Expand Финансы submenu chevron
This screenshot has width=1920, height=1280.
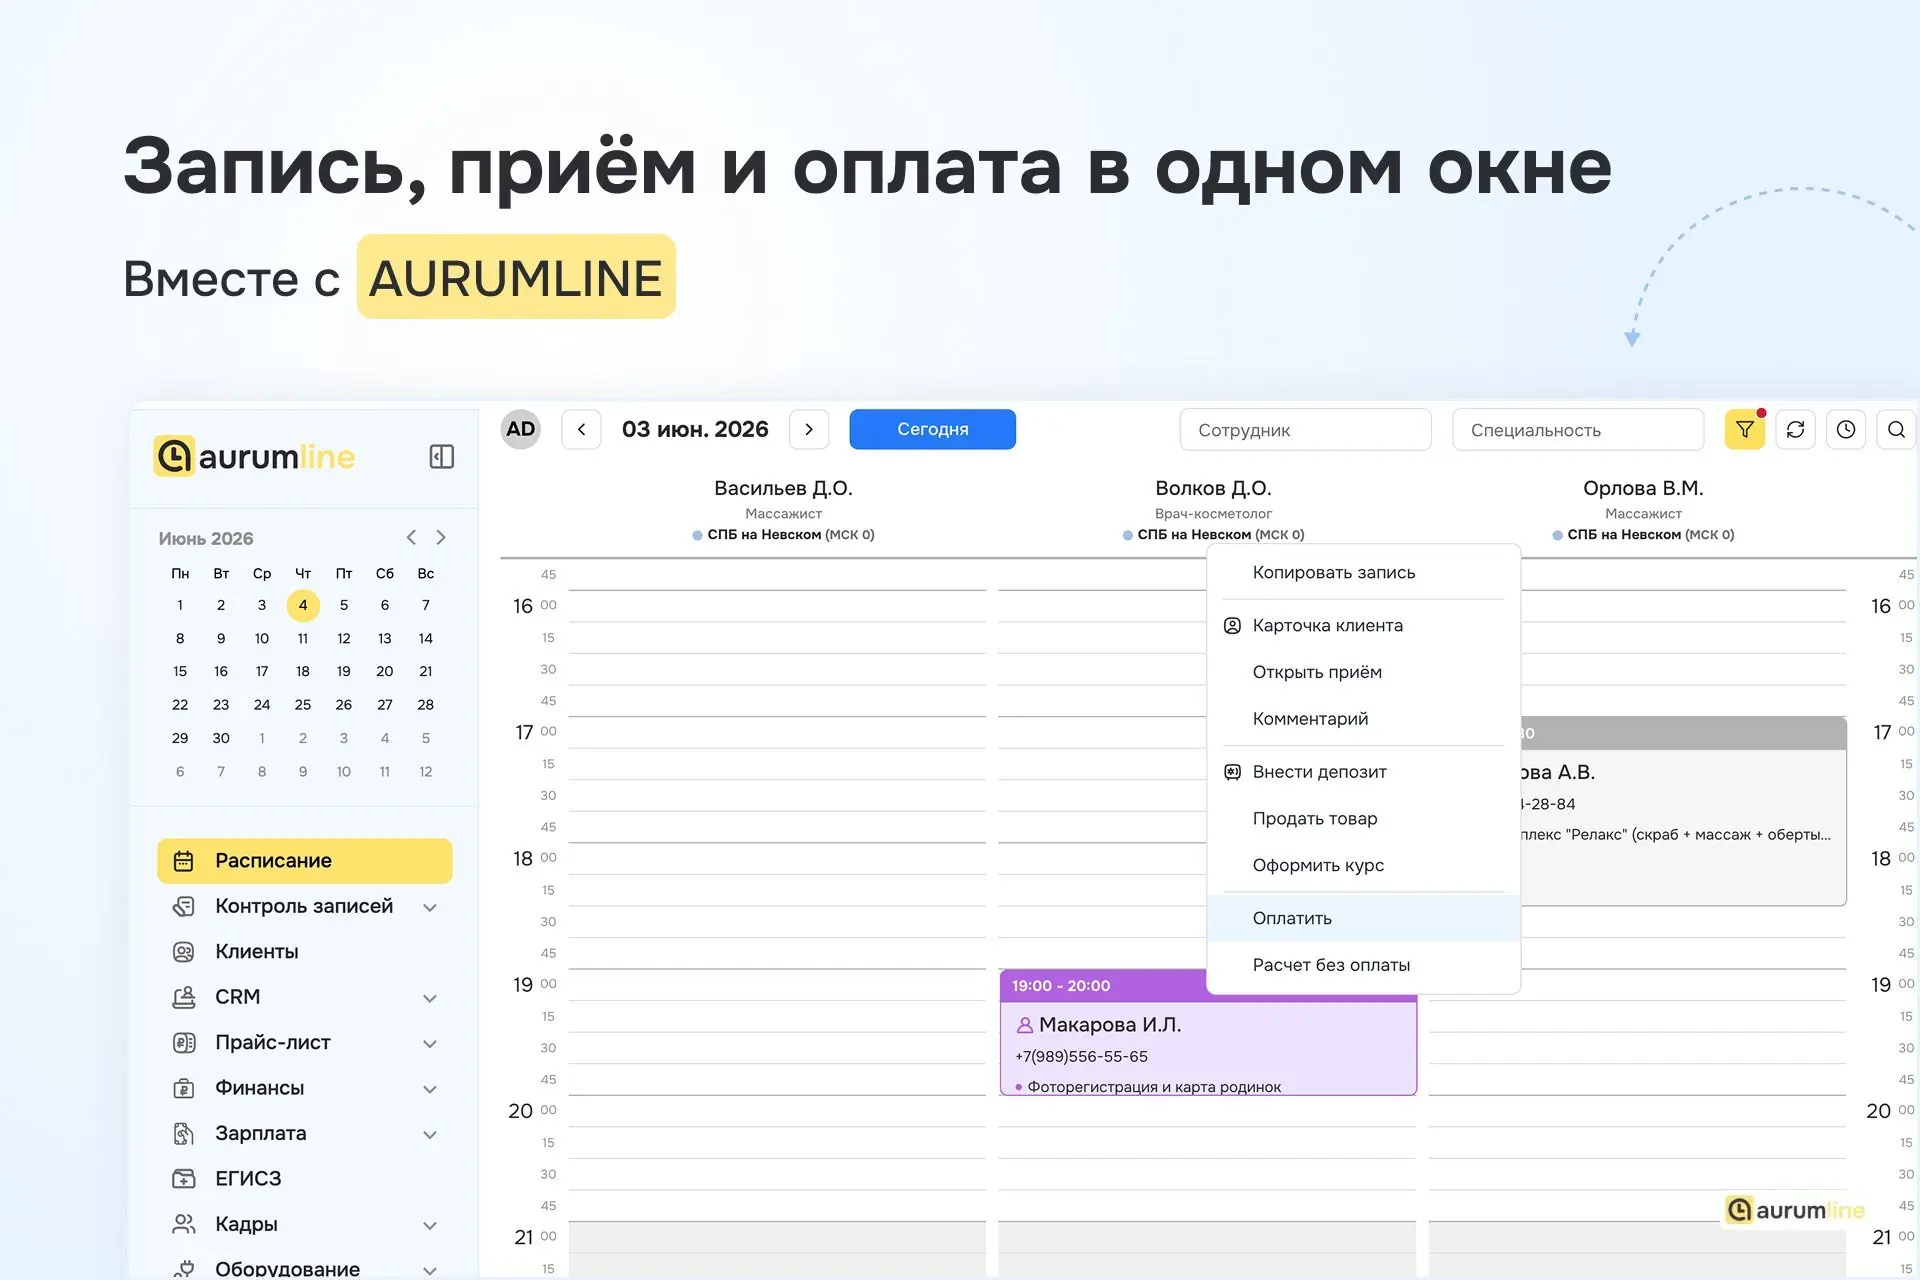[430, 1089]
